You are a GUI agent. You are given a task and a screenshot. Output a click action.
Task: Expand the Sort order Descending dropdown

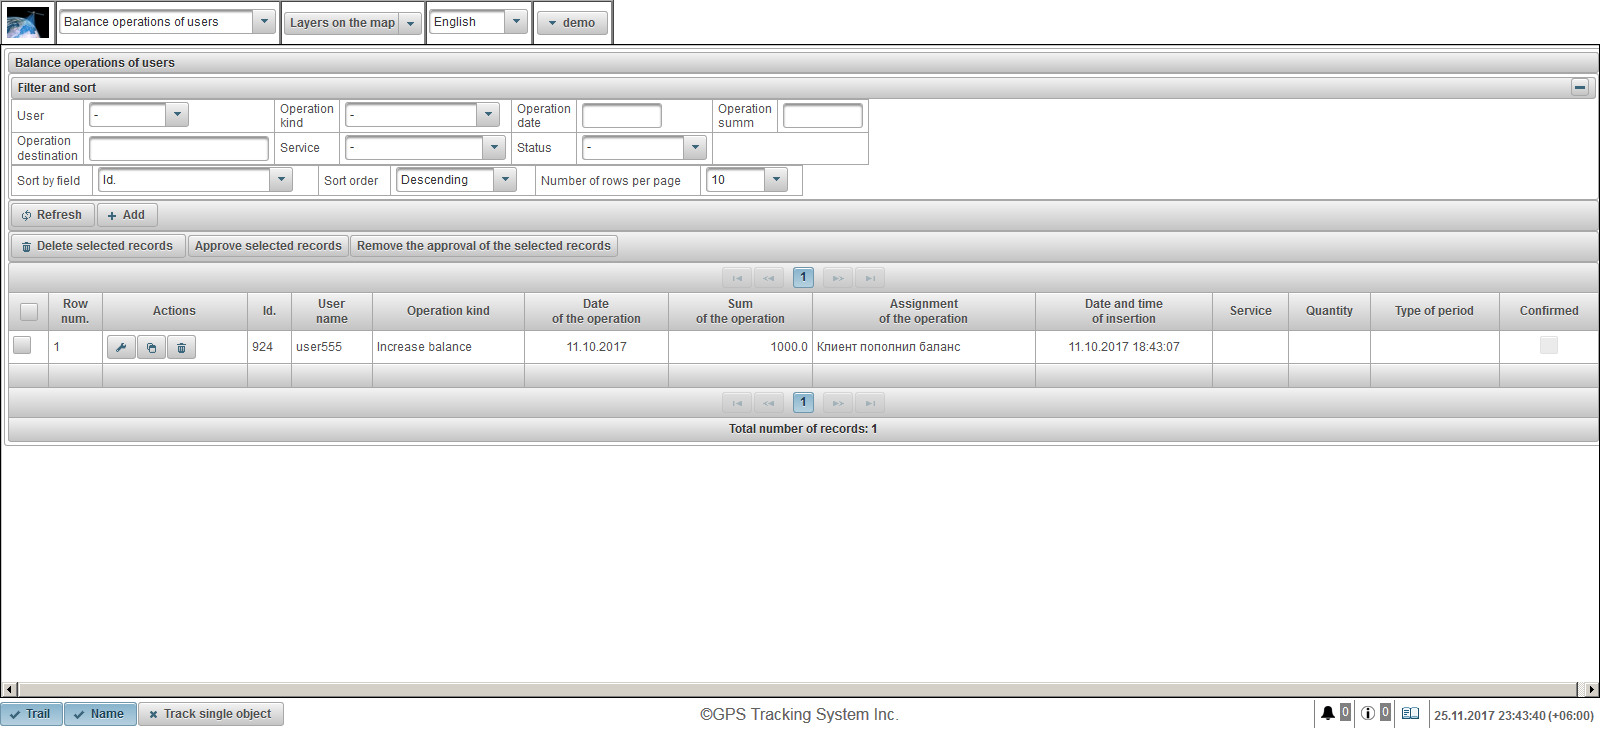tap(505, 180)
